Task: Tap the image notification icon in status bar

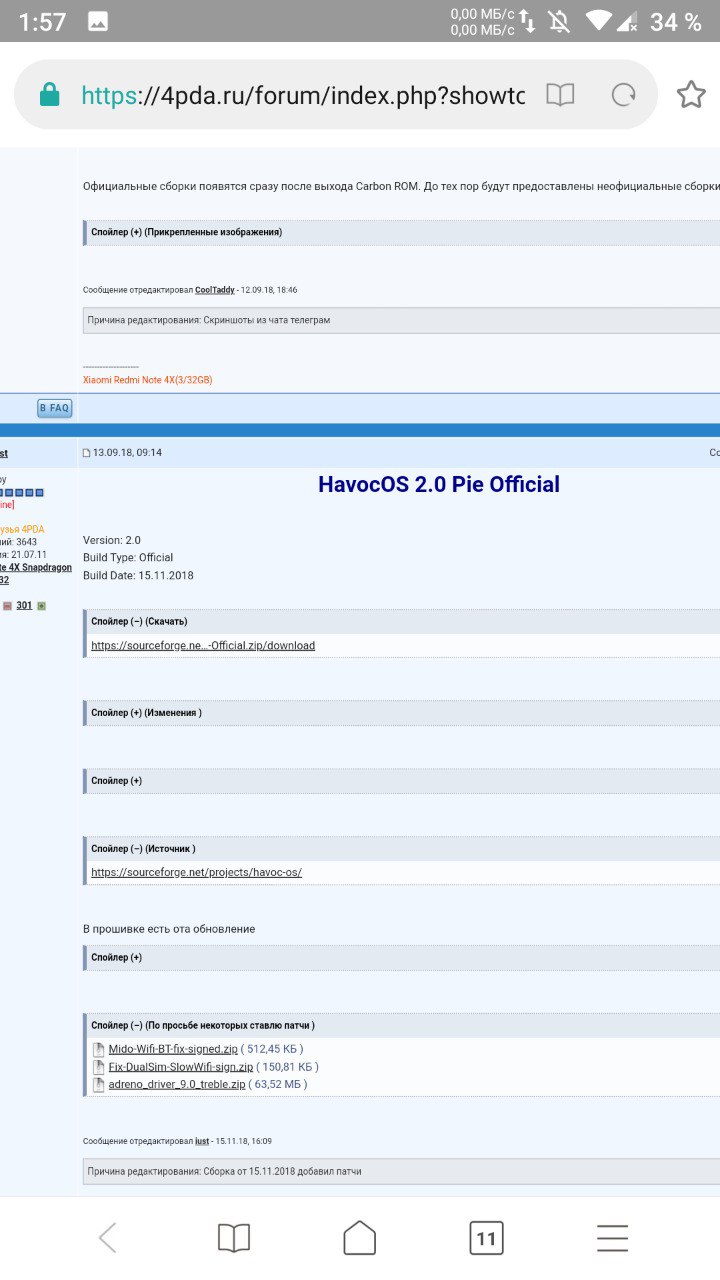Action: point(98,21)
